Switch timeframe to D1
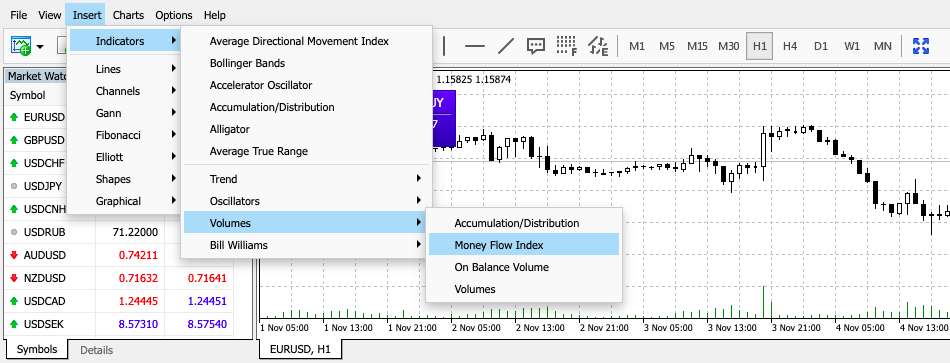 821,46
